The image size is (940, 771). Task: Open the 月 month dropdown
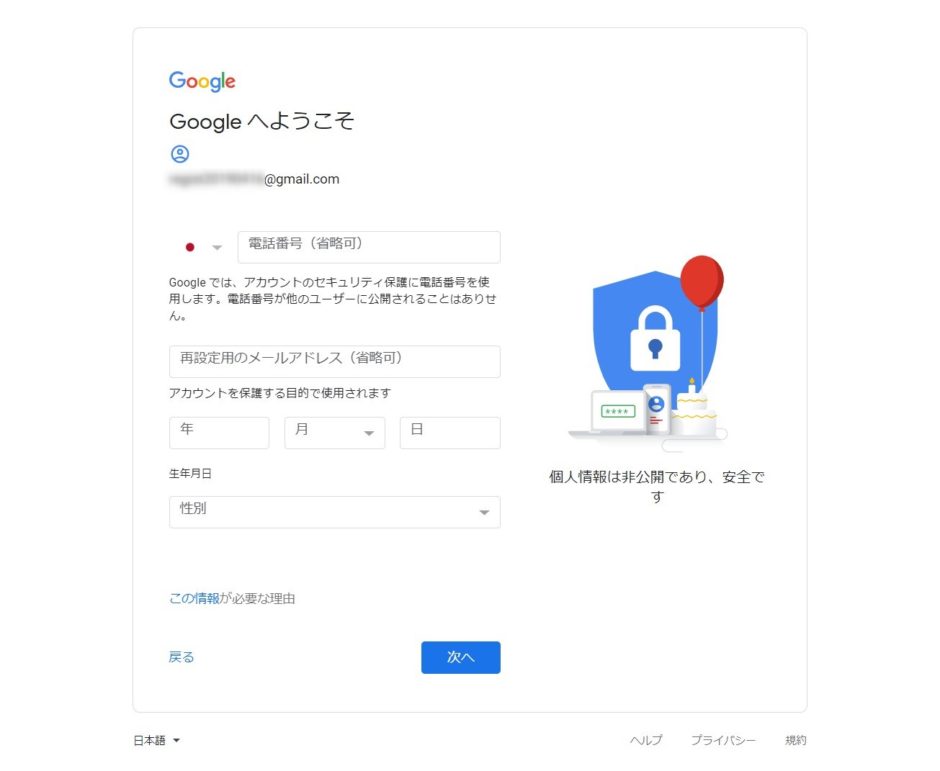click(335, 432)
